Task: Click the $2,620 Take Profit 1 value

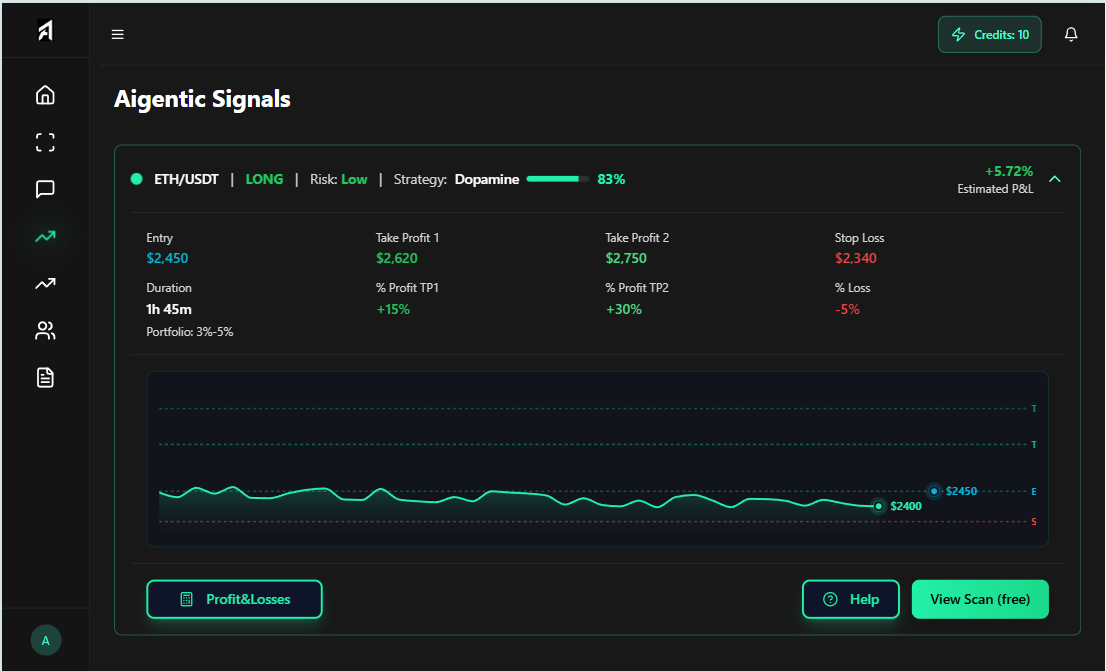Action: [396, 258]
